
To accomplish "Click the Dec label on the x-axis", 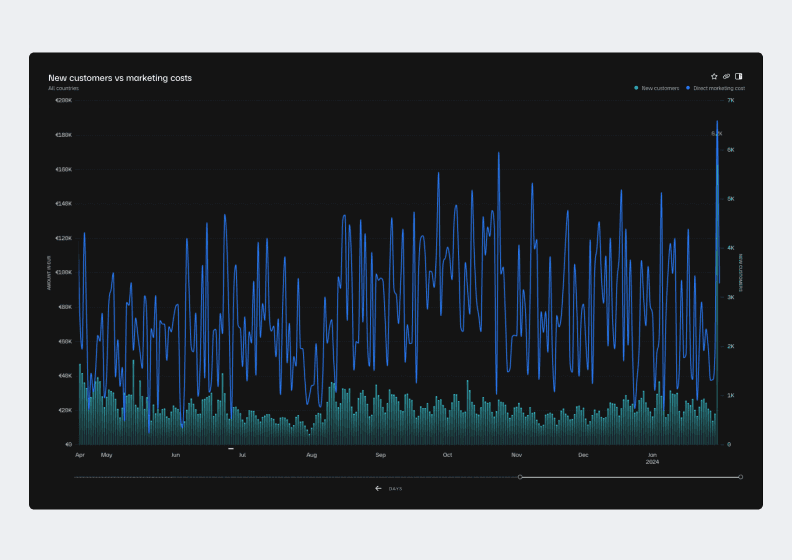I will (583, 455).
